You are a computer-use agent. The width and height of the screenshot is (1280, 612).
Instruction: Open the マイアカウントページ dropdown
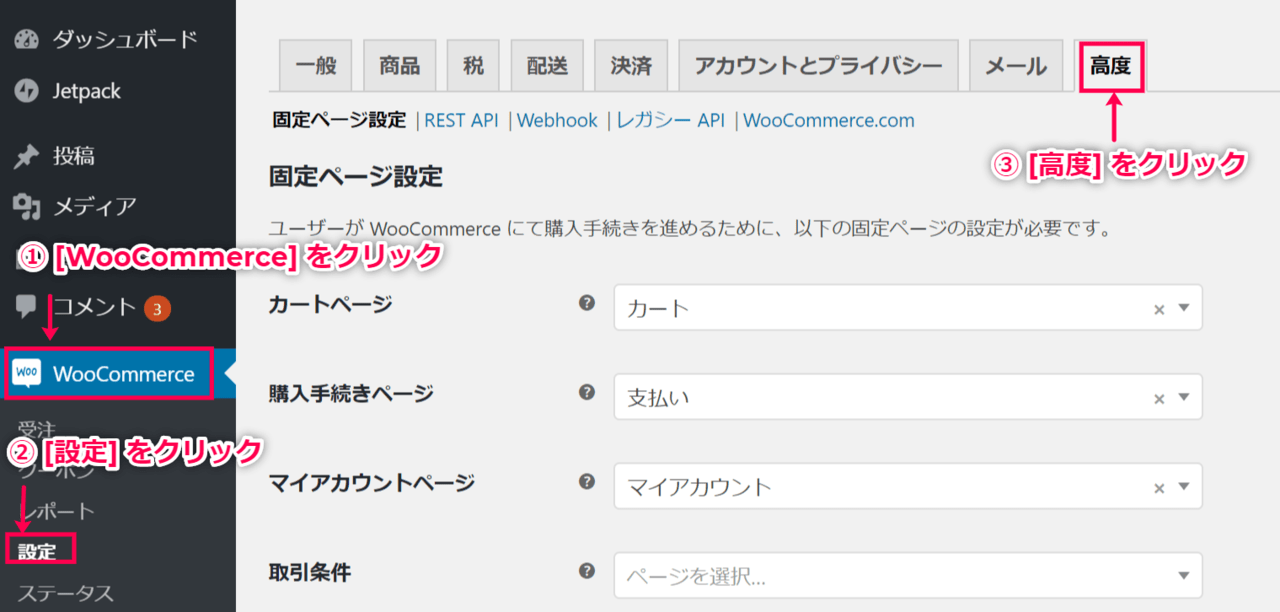(908, 486)
